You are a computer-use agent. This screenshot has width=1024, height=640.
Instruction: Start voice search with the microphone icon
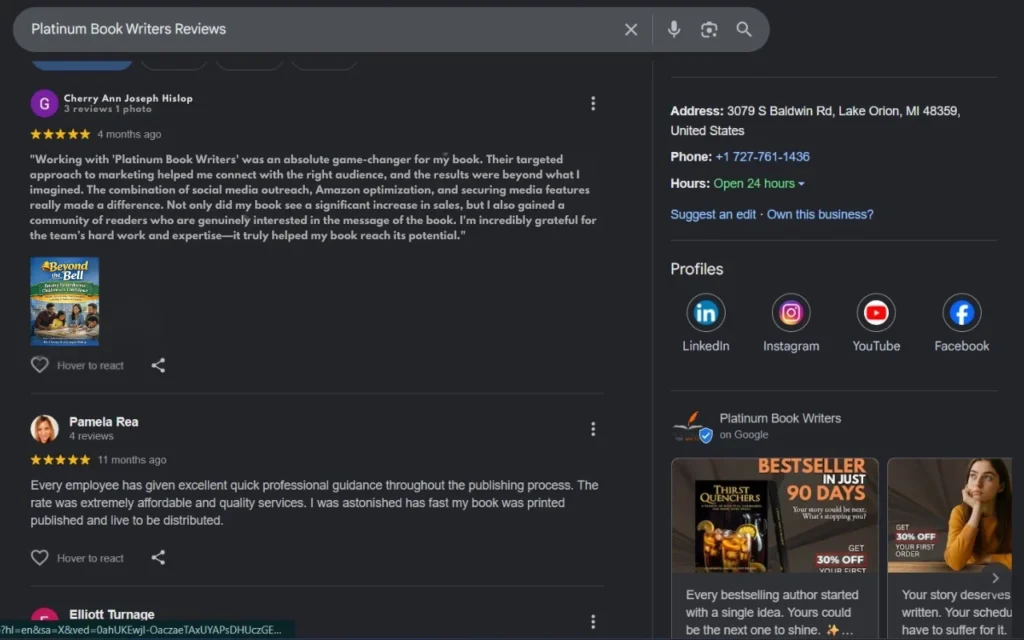coord(674,30)
